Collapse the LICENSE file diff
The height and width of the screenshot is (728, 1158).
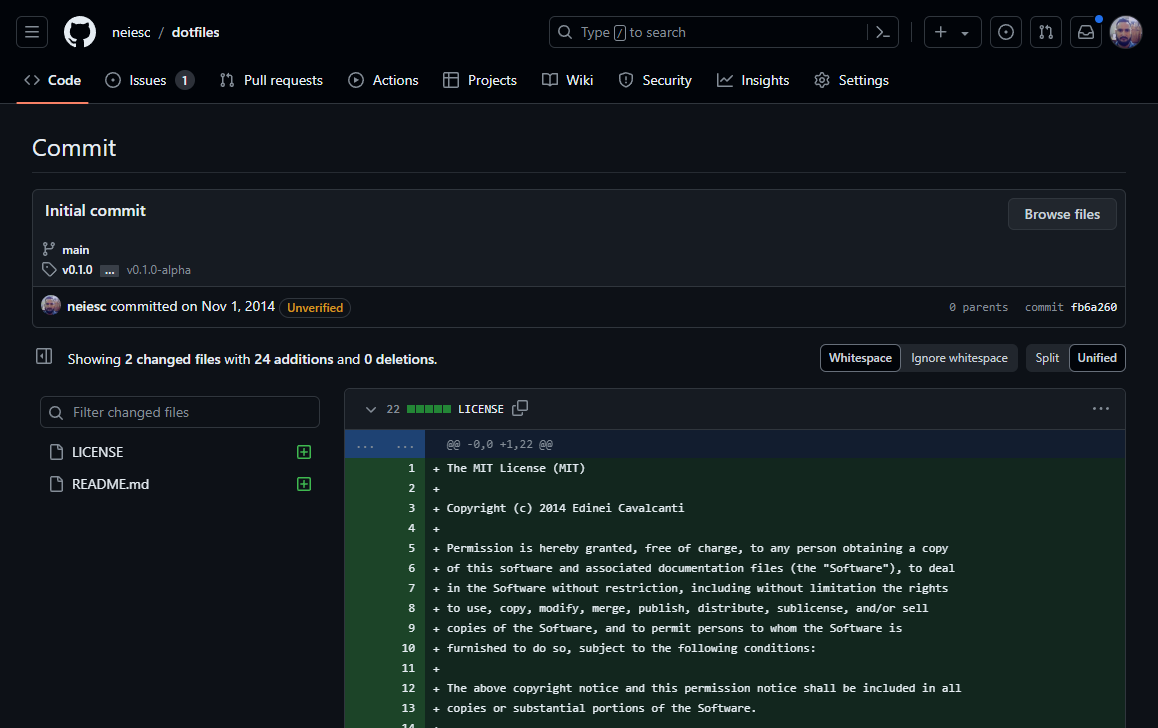click(371, 409)
